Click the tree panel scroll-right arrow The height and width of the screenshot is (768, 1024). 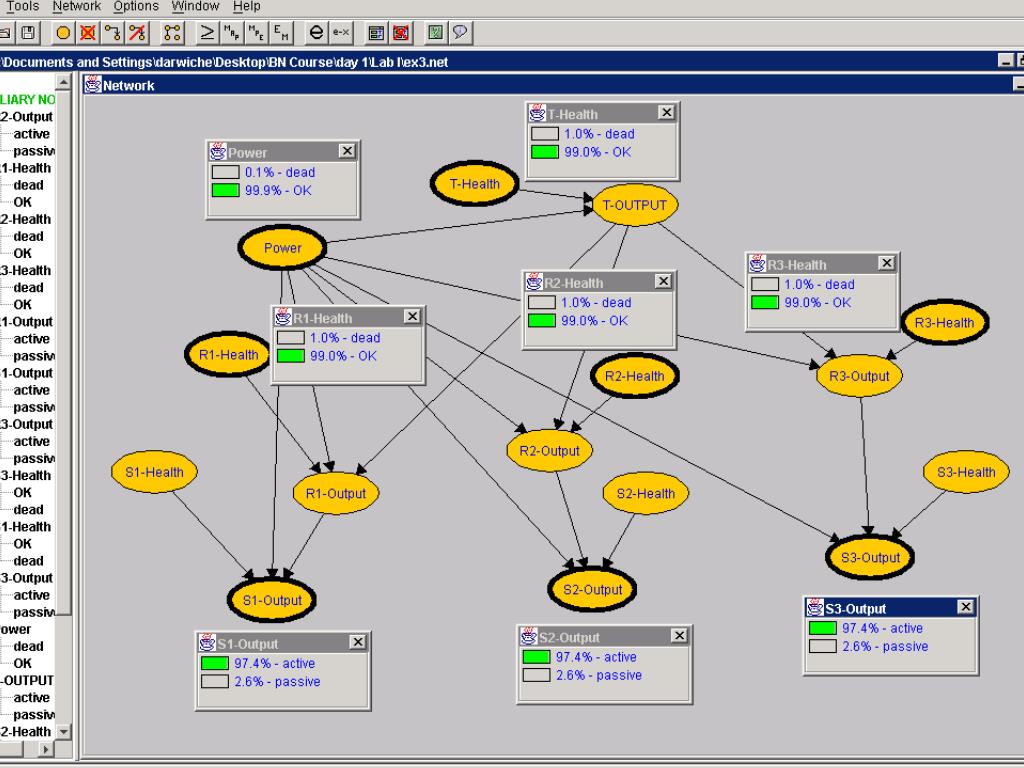pyautogui.click(x=46, y=748)
